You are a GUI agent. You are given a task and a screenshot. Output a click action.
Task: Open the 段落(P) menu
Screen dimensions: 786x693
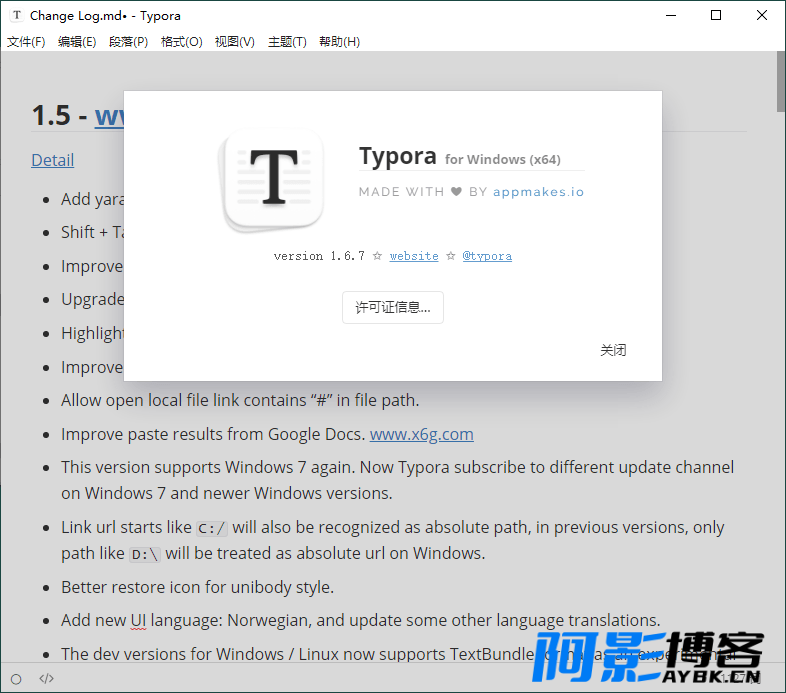(128, 42)
